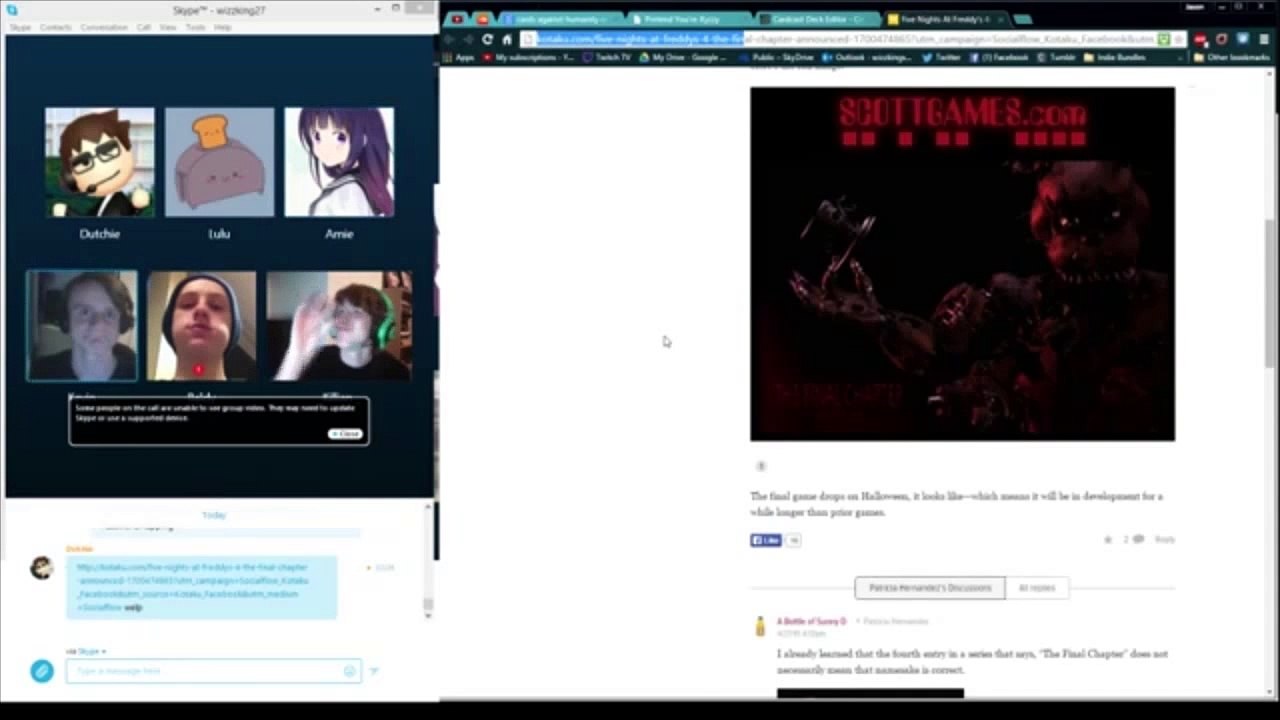This screenshot has width=1280, height=720.
Task: Open the Other bookmarks folder
Action: coord(1232,58)
